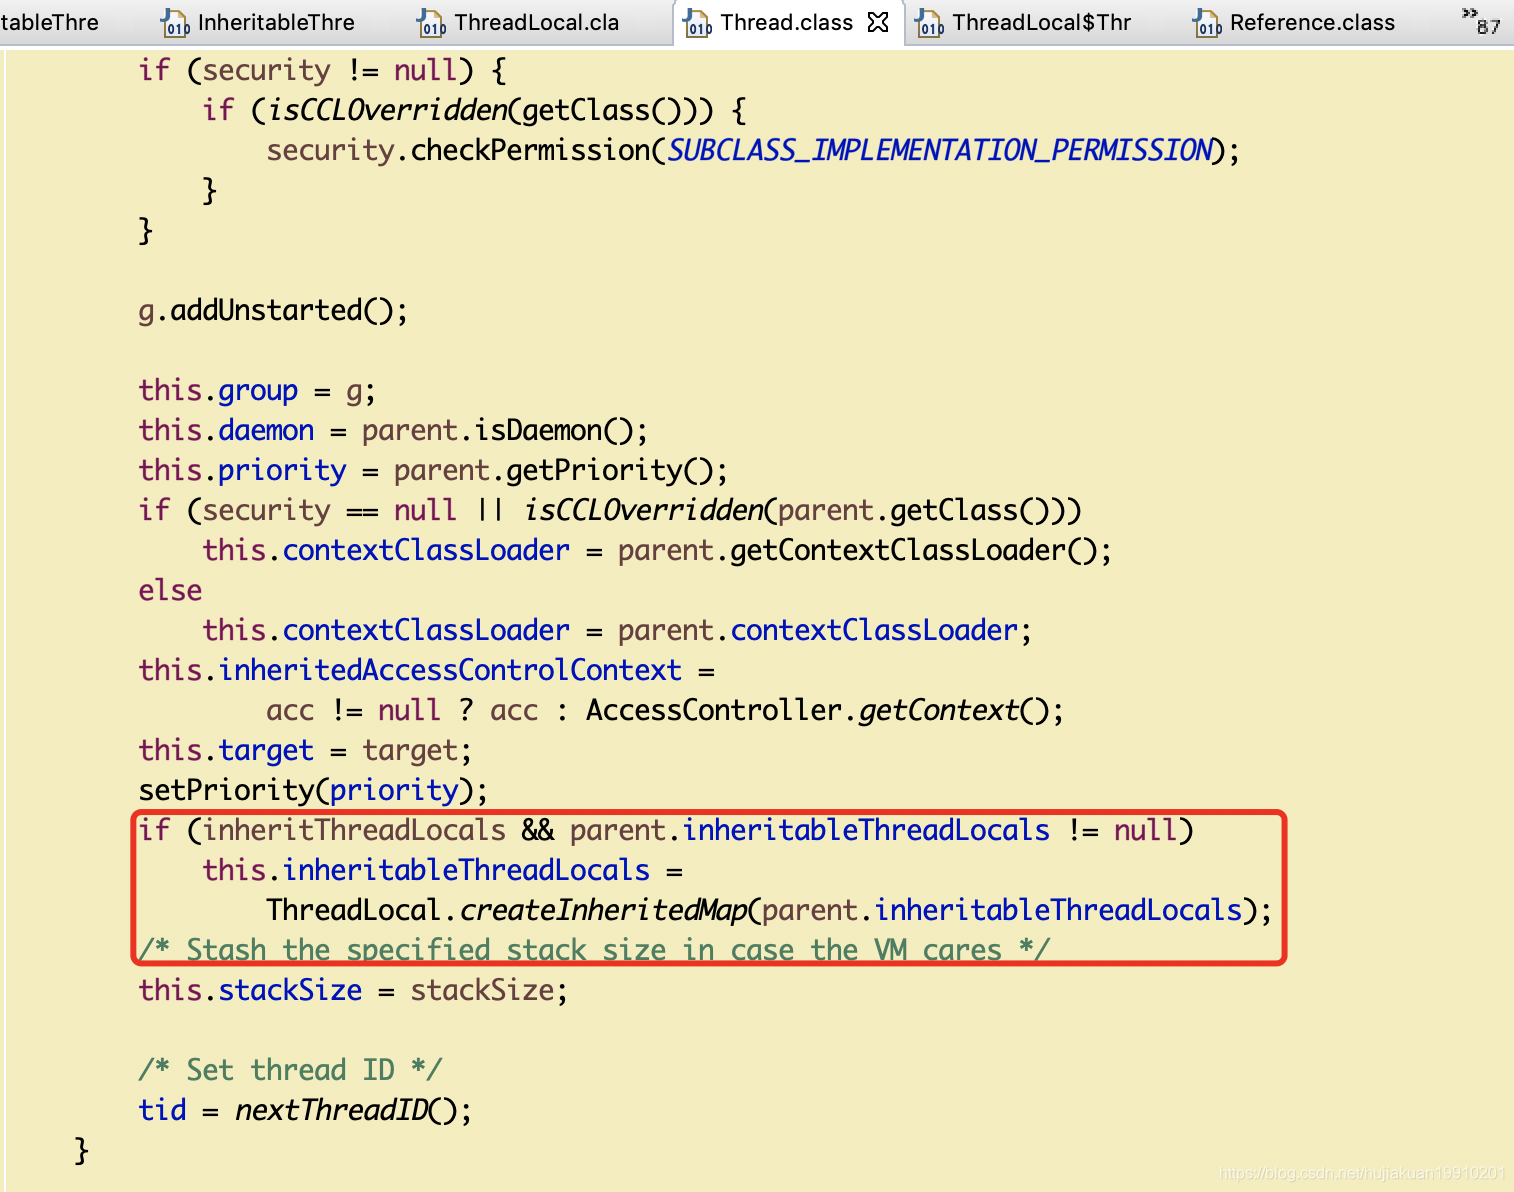Click the class file icon on Thread.class tab
The width and height of the screenshot is (1514, 1192).
coord(697,22)
